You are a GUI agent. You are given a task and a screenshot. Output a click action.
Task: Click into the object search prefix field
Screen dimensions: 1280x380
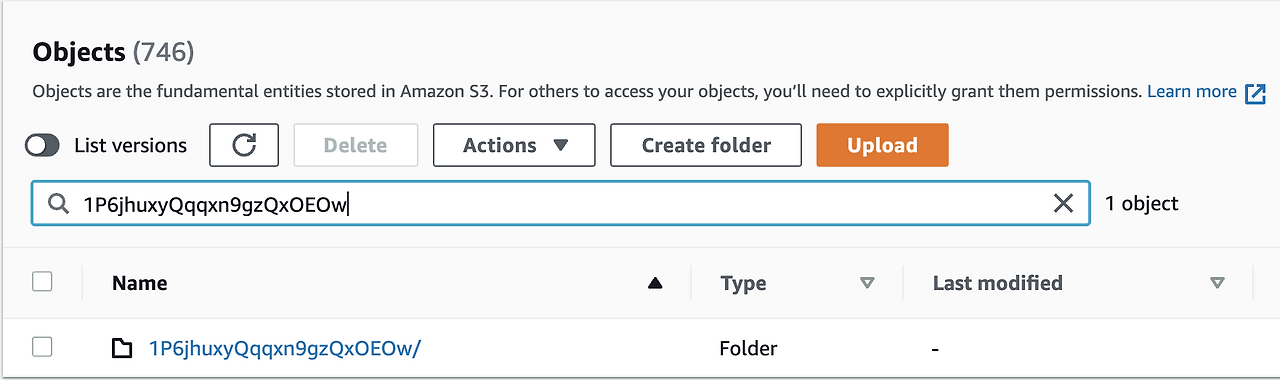(560, 204)
